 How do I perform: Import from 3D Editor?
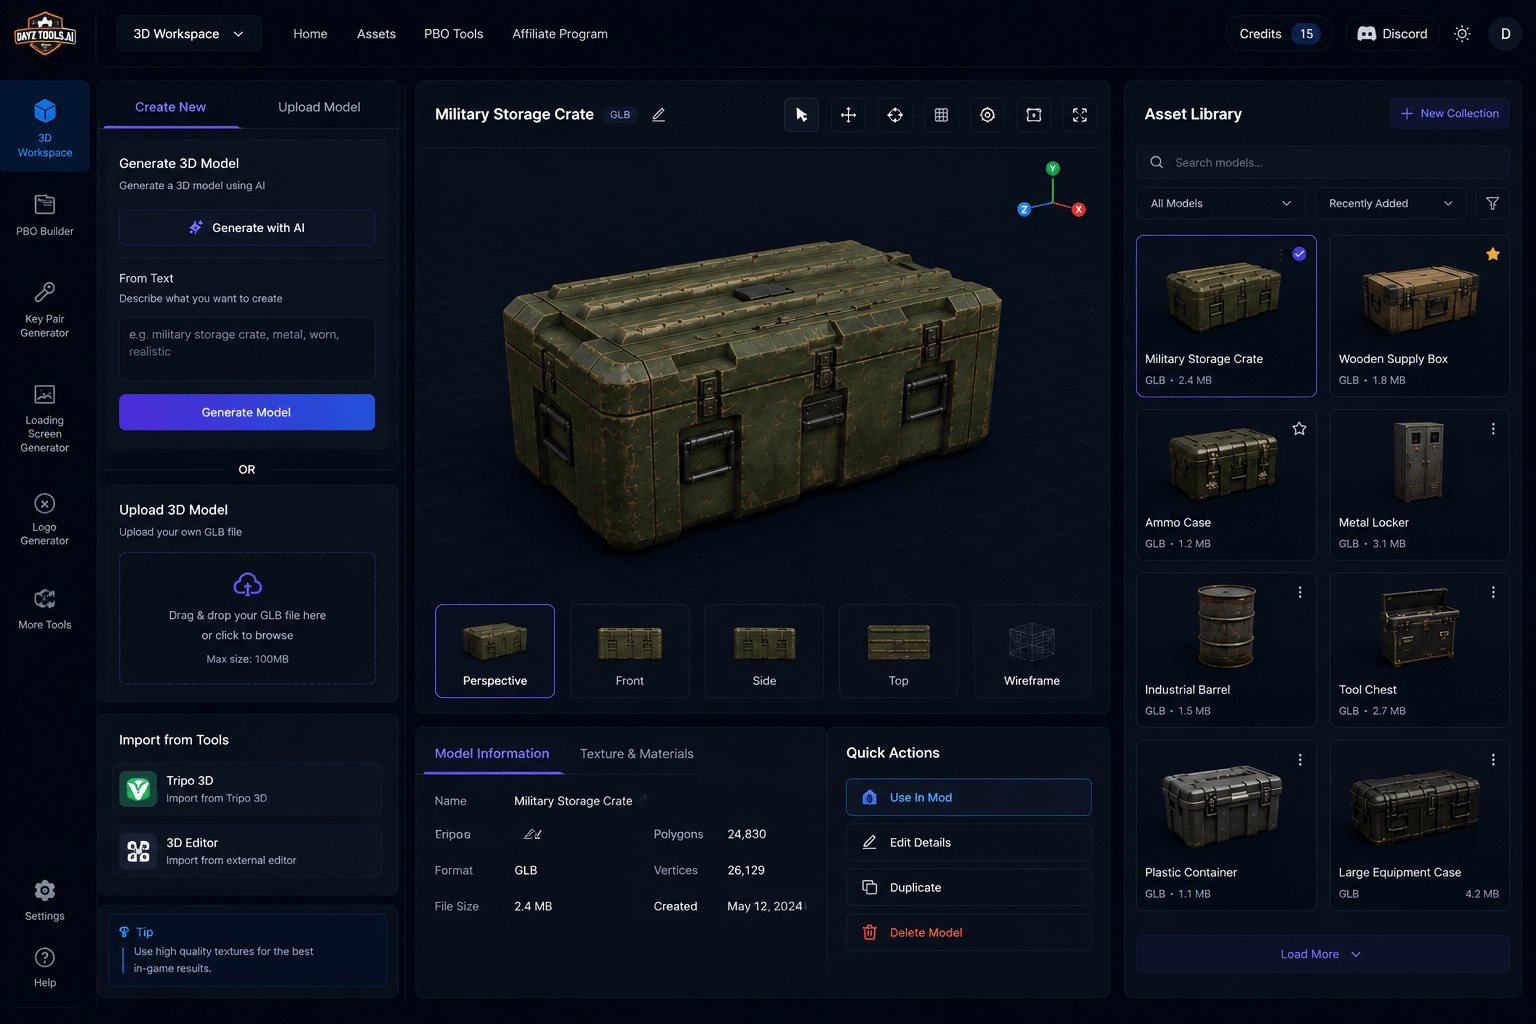tap(247, 851)
